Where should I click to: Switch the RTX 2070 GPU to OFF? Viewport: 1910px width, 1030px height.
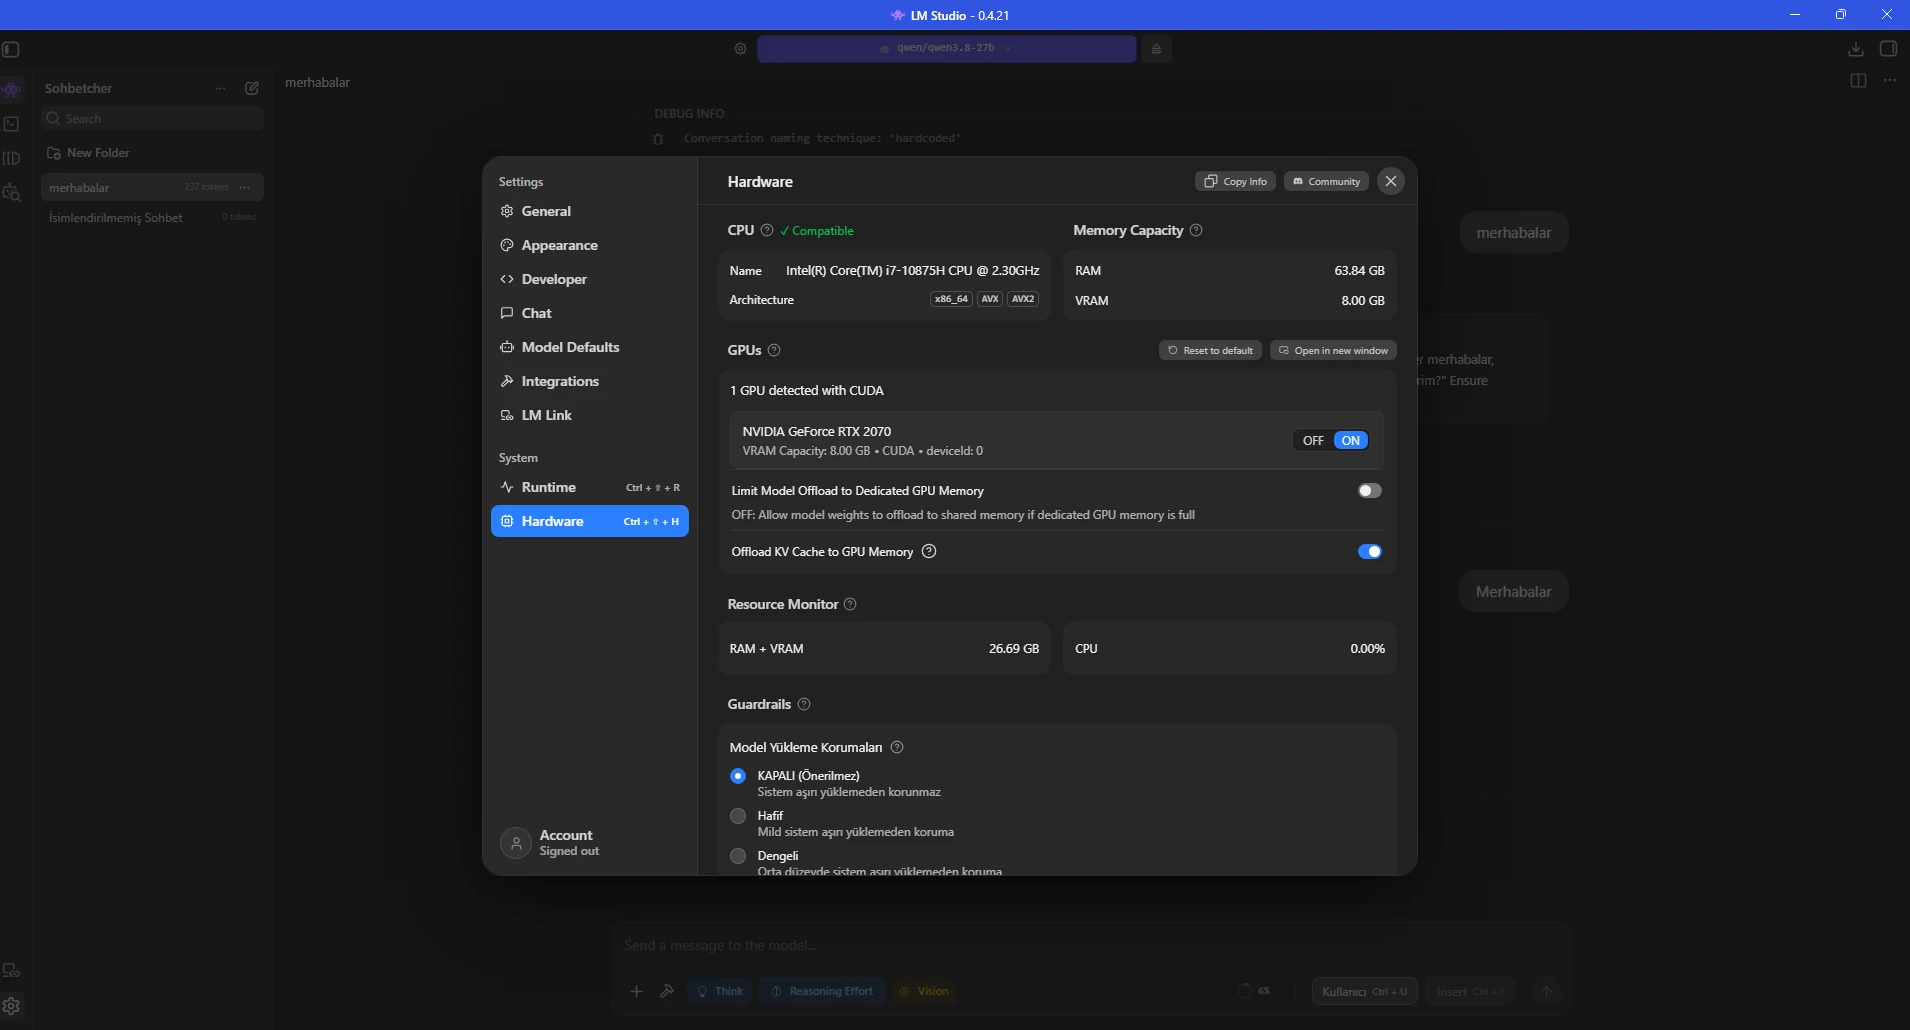coord(1313,440)
